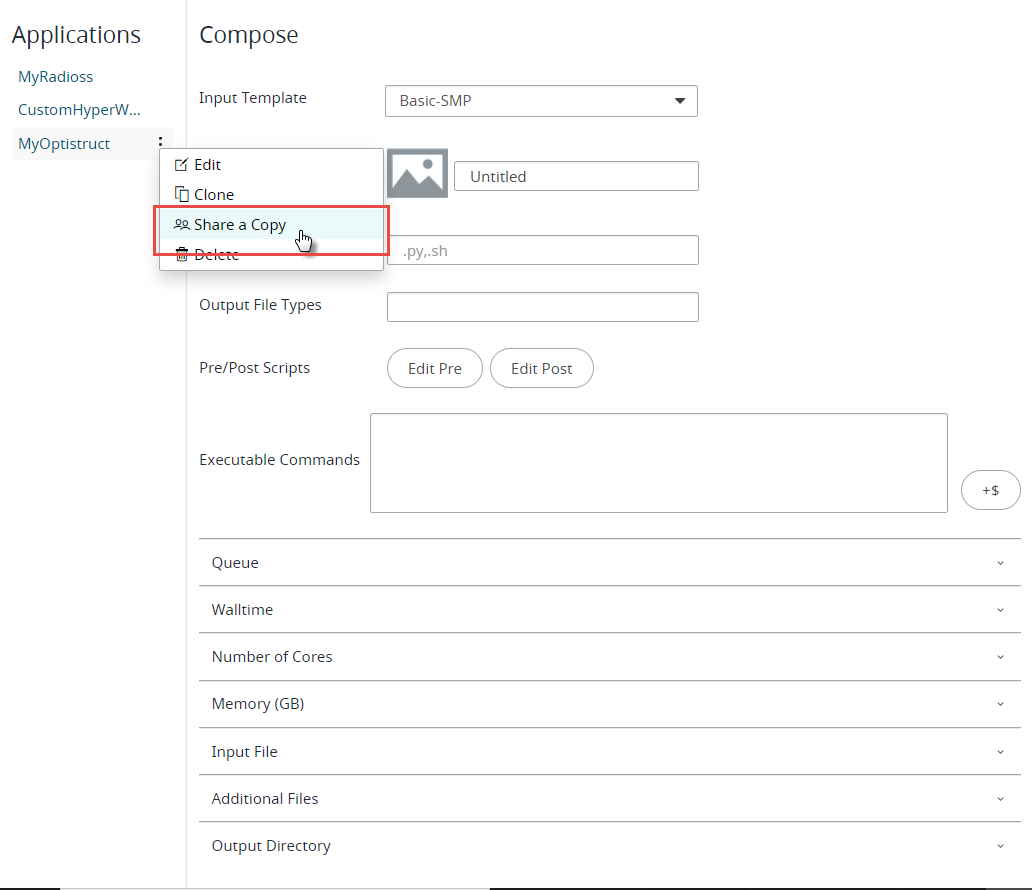This screenshot has width=1032, height=890.
Task: Click the Applications heading text
Action: coord(76,35)
